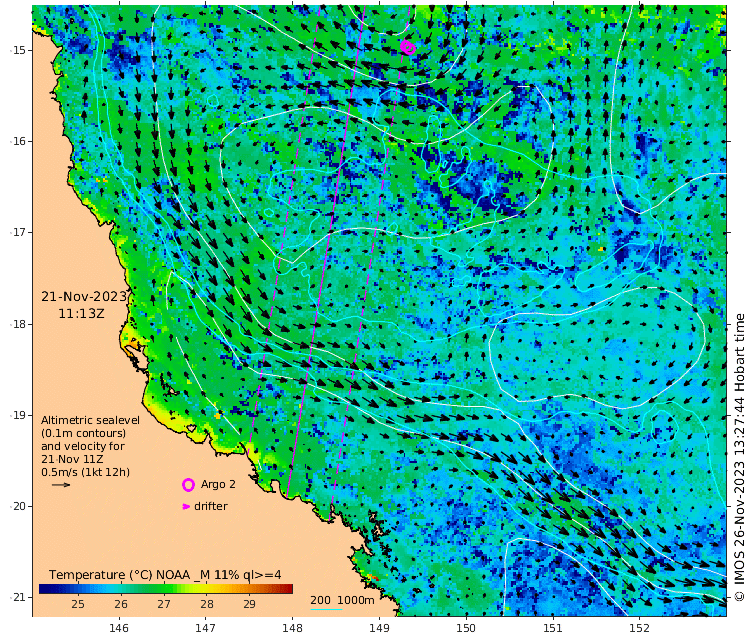Click the '200 1000m' depth contour label

tap(342, 600)
